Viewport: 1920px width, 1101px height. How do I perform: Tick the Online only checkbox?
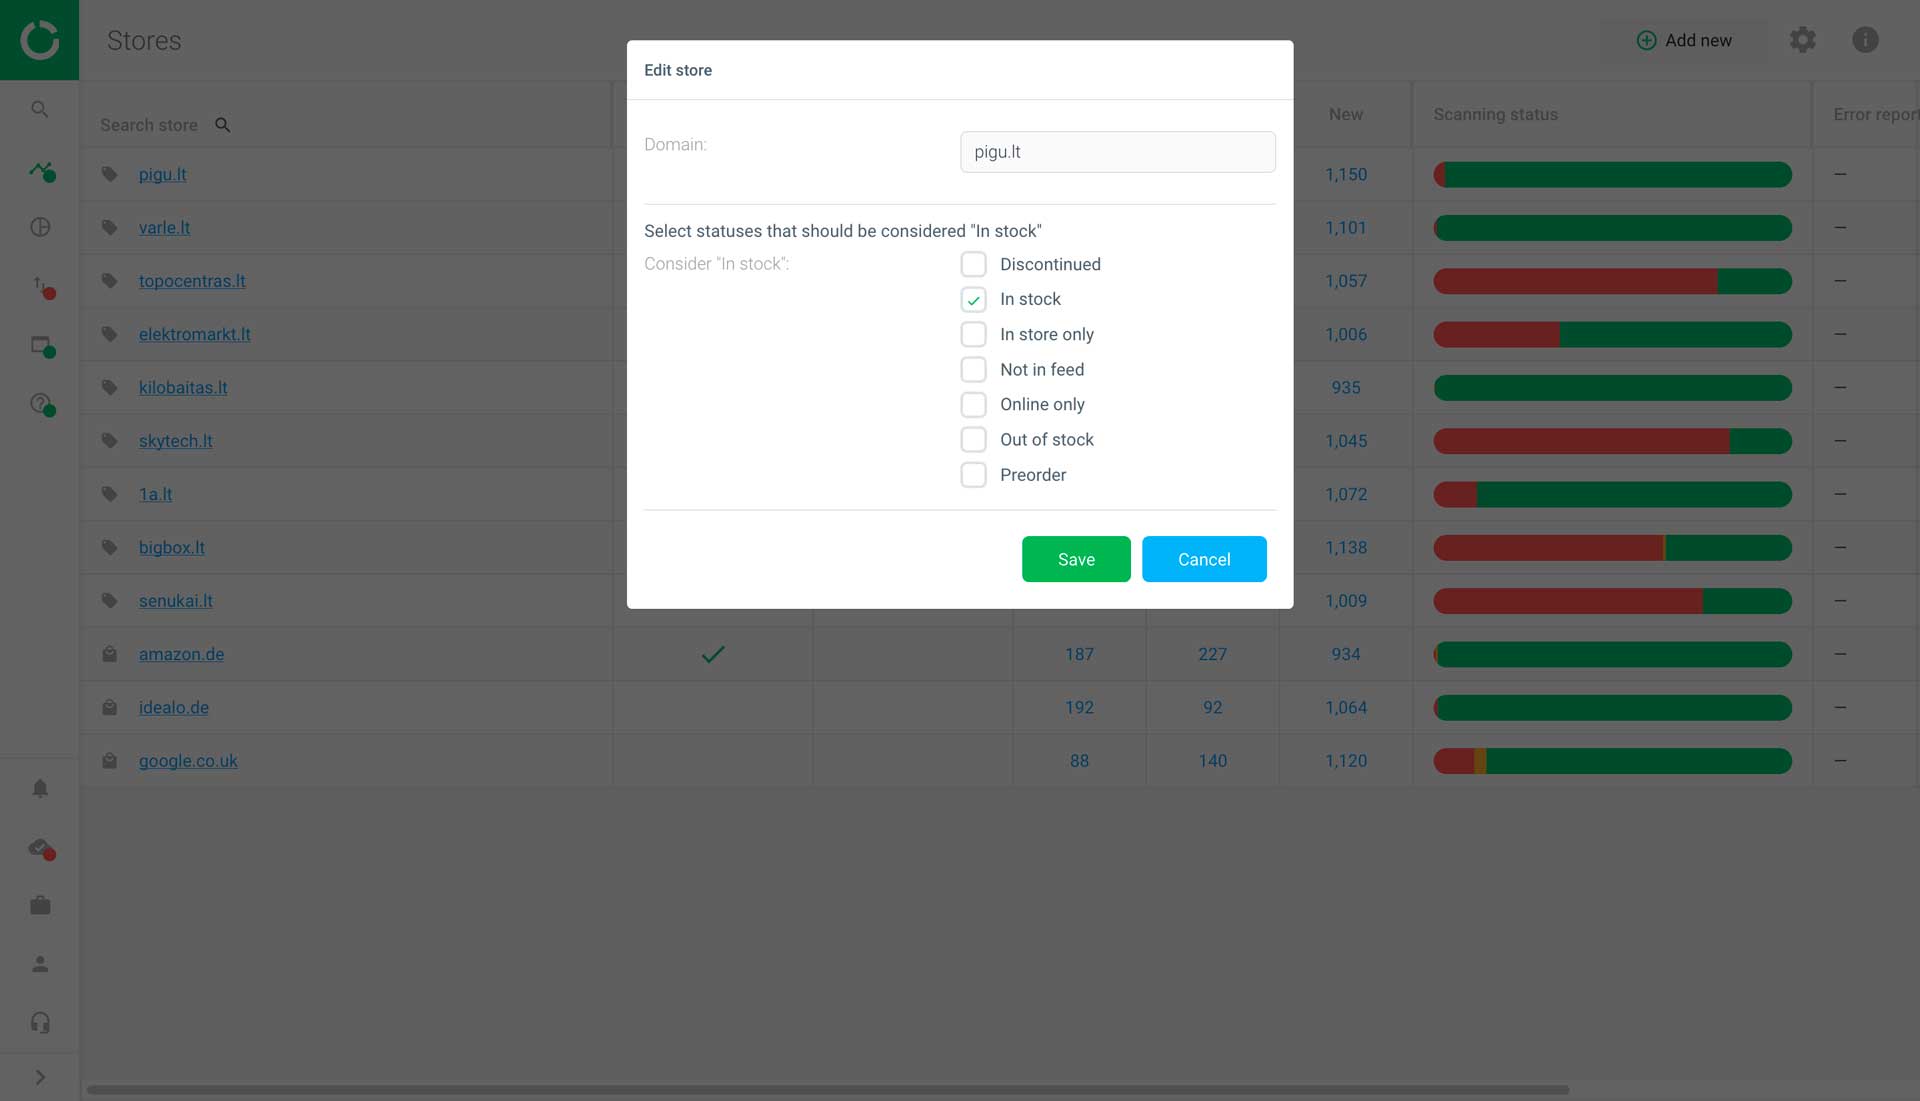[x=973, y=404]
